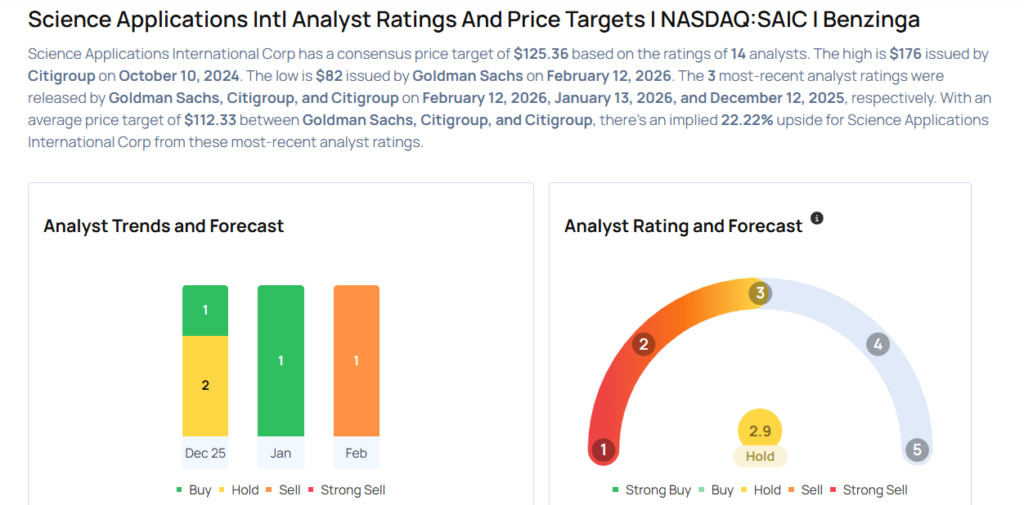Click the green Jan Buy bar
1024x505 pixels.
(281, 360)
